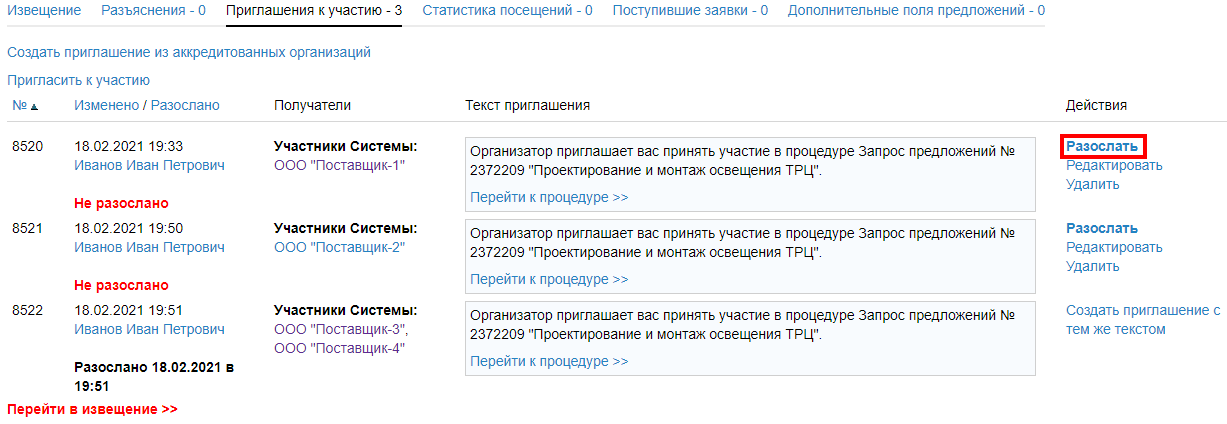Click the Пригласить к участию link
This screenshot has width=1227, height=424.
(78, 80)
